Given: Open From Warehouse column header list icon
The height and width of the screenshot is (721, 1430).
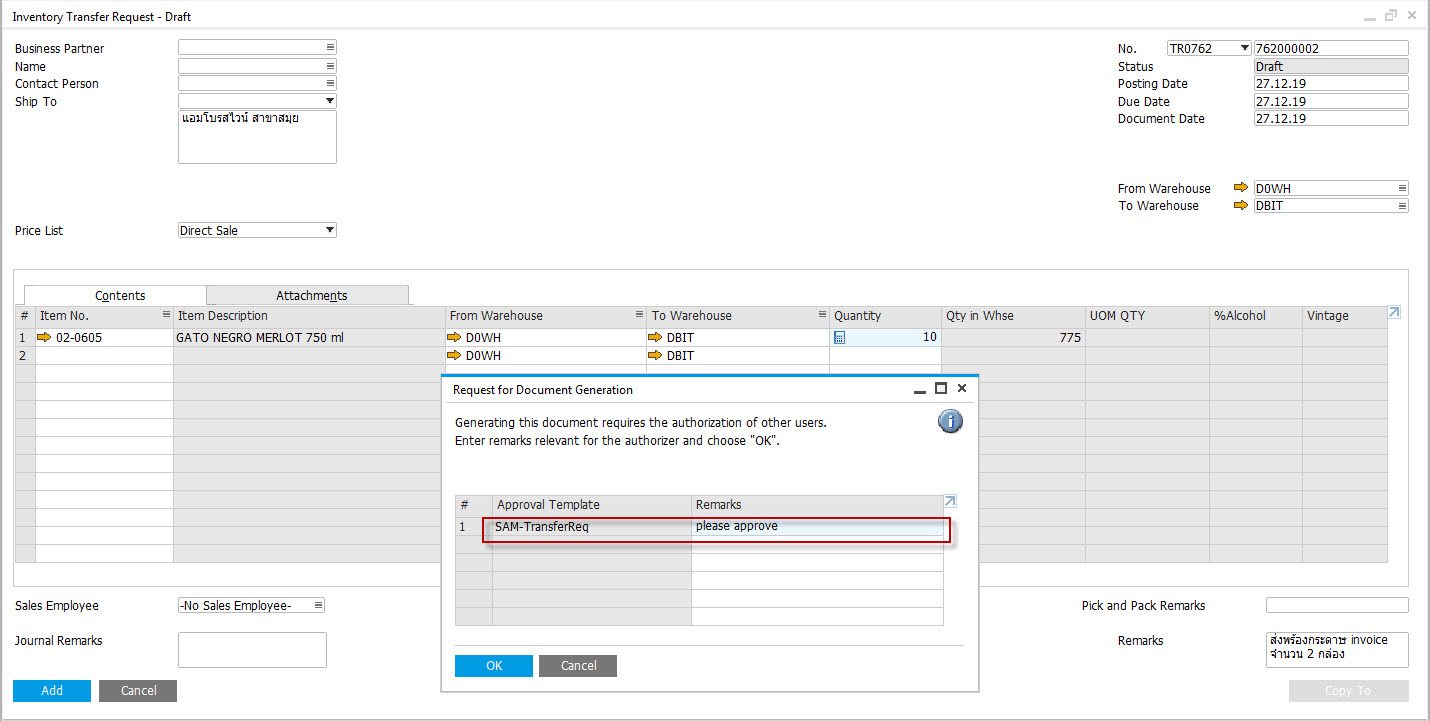Looking at the screenshot, I should [638, 315].
